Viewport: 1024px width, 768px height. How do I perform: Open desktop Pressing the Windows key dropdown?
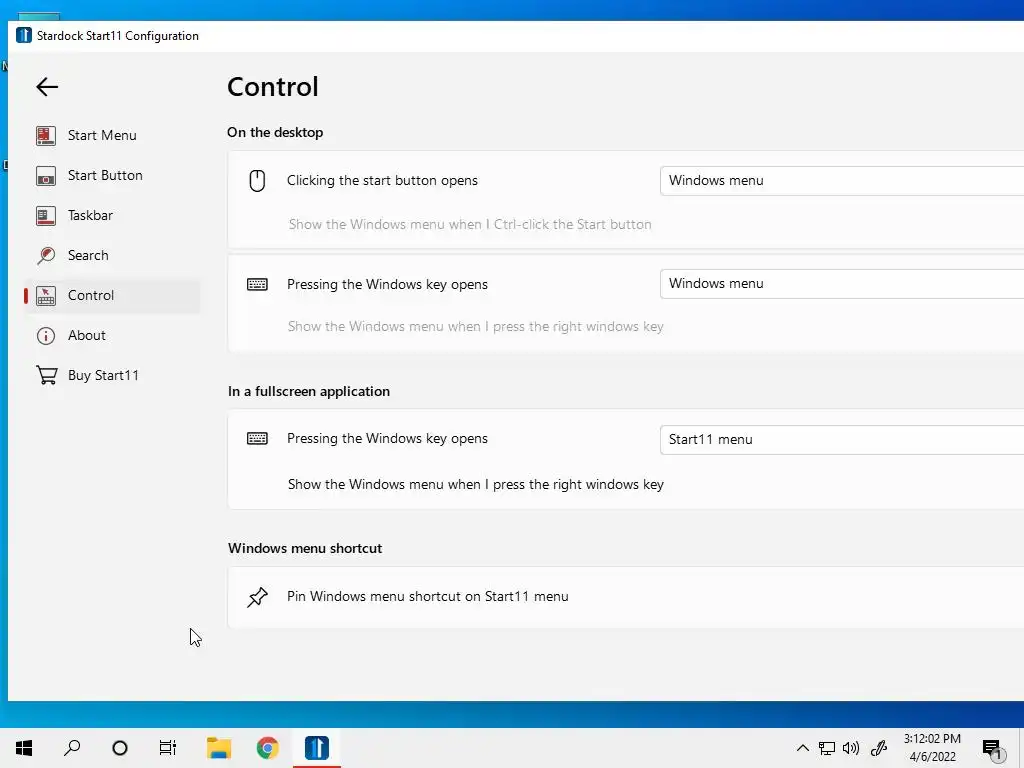tap(842, 284)
